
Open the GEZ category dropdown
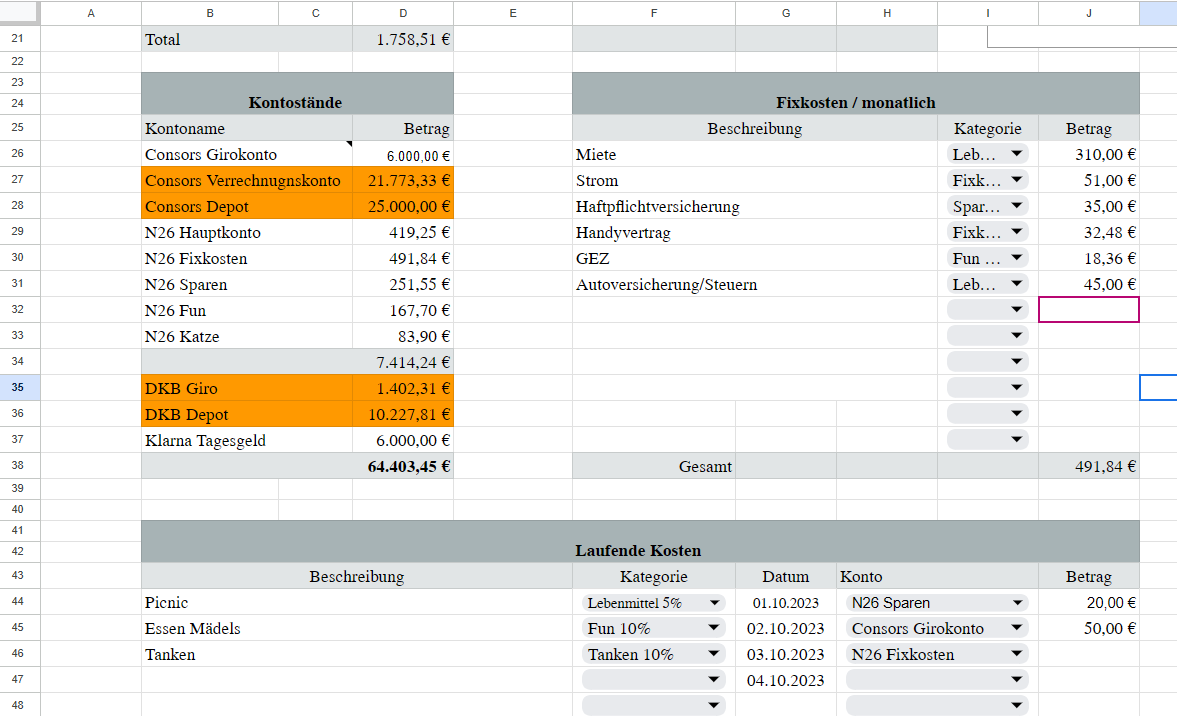987,258
